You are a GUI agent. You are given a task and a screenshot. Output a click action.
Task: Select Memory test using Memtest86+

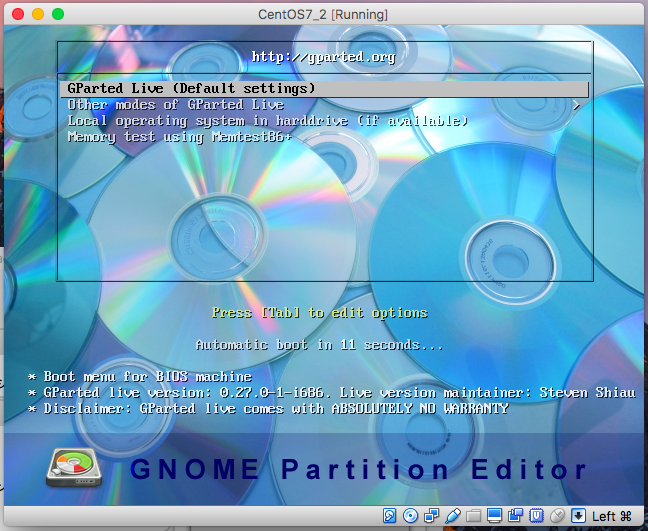click(179, 136)
